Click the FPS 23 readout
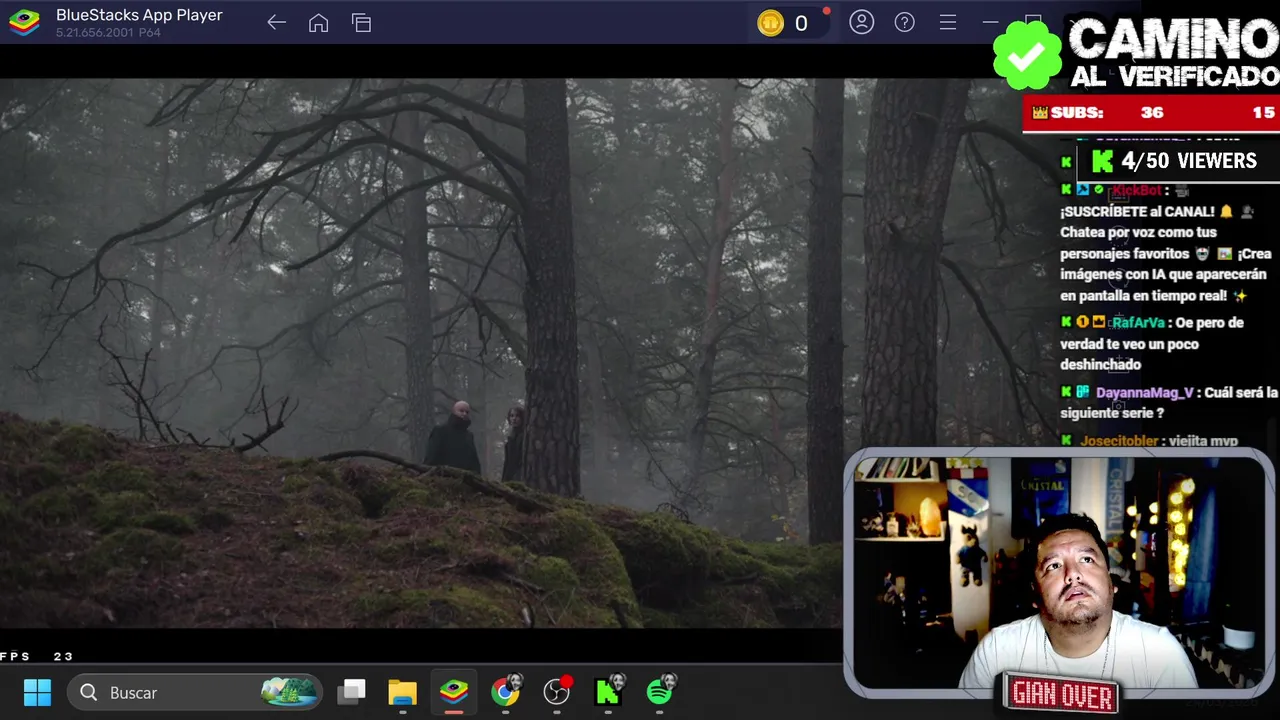The image size is (1280, 720). coord(37,656)
